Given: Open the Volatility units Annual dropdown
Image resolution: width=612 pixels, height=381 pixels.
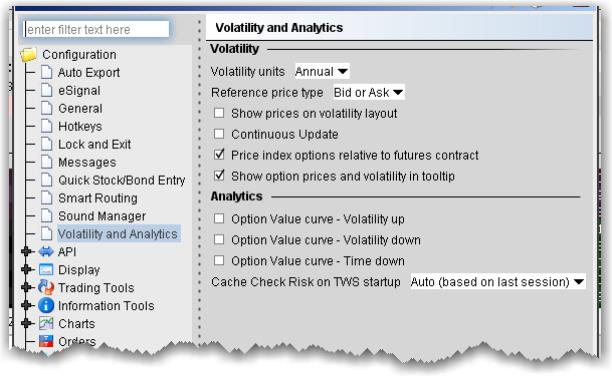Looking at the screenshot, I should (x=322, y=71).
